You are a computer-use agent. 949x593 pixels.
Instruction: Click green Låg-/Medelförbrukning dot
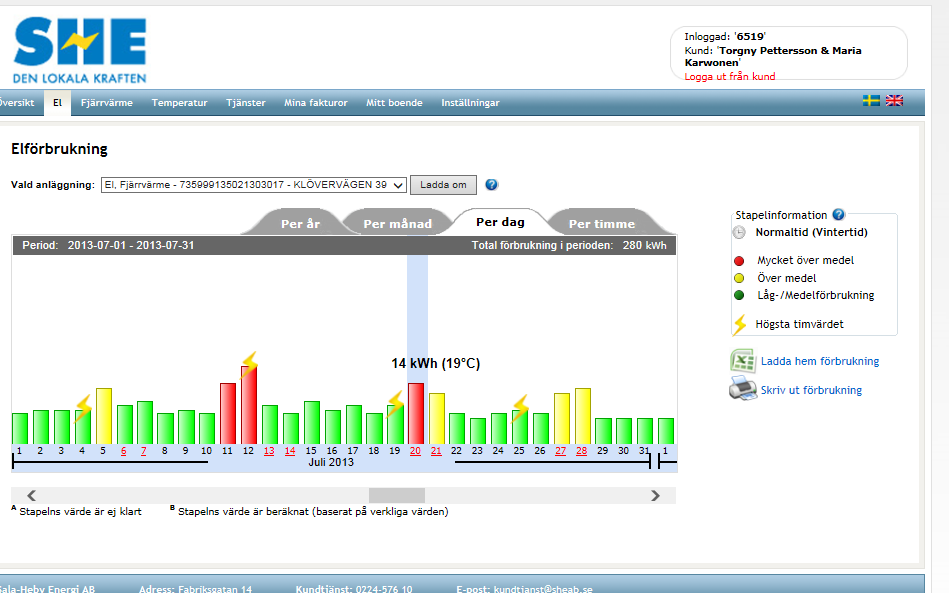pyautogui.click(x=739, y=295)
